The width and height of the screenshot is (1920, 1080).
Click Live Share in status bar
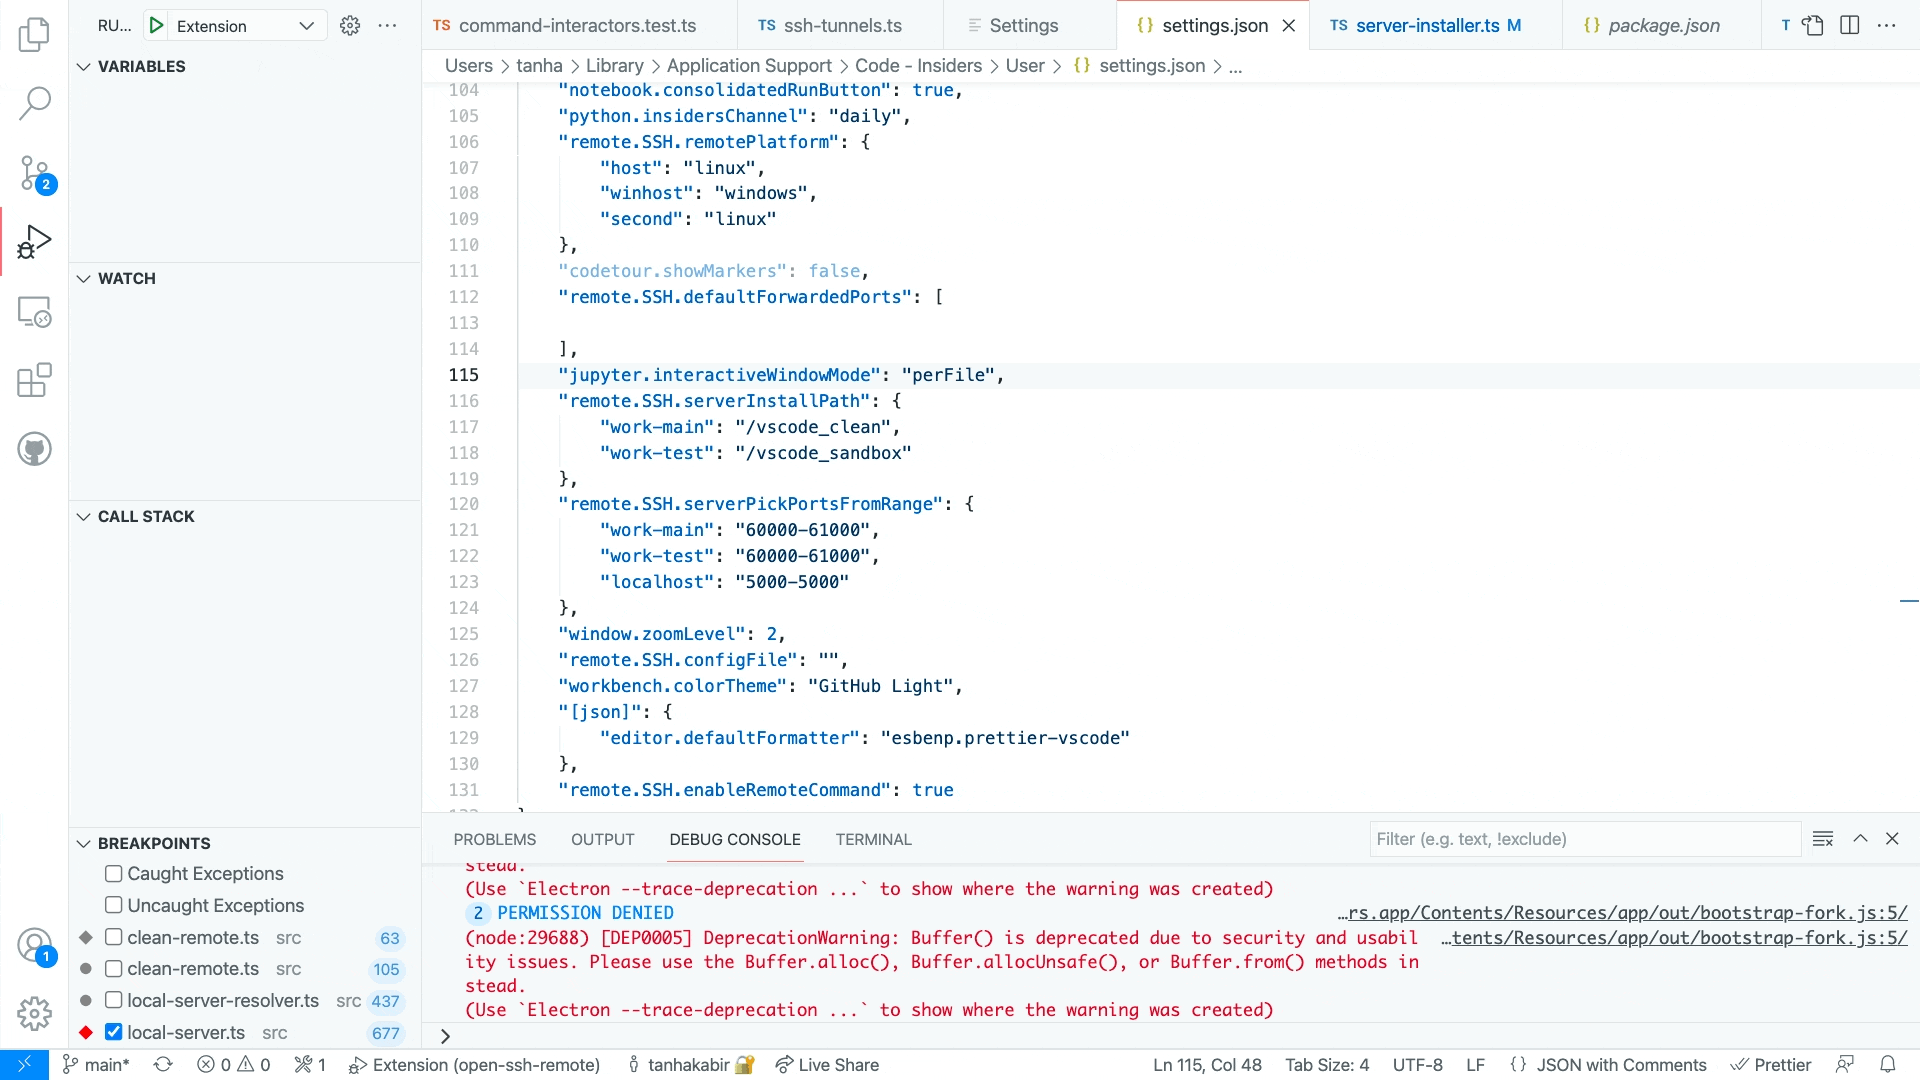click(827, 1065)
